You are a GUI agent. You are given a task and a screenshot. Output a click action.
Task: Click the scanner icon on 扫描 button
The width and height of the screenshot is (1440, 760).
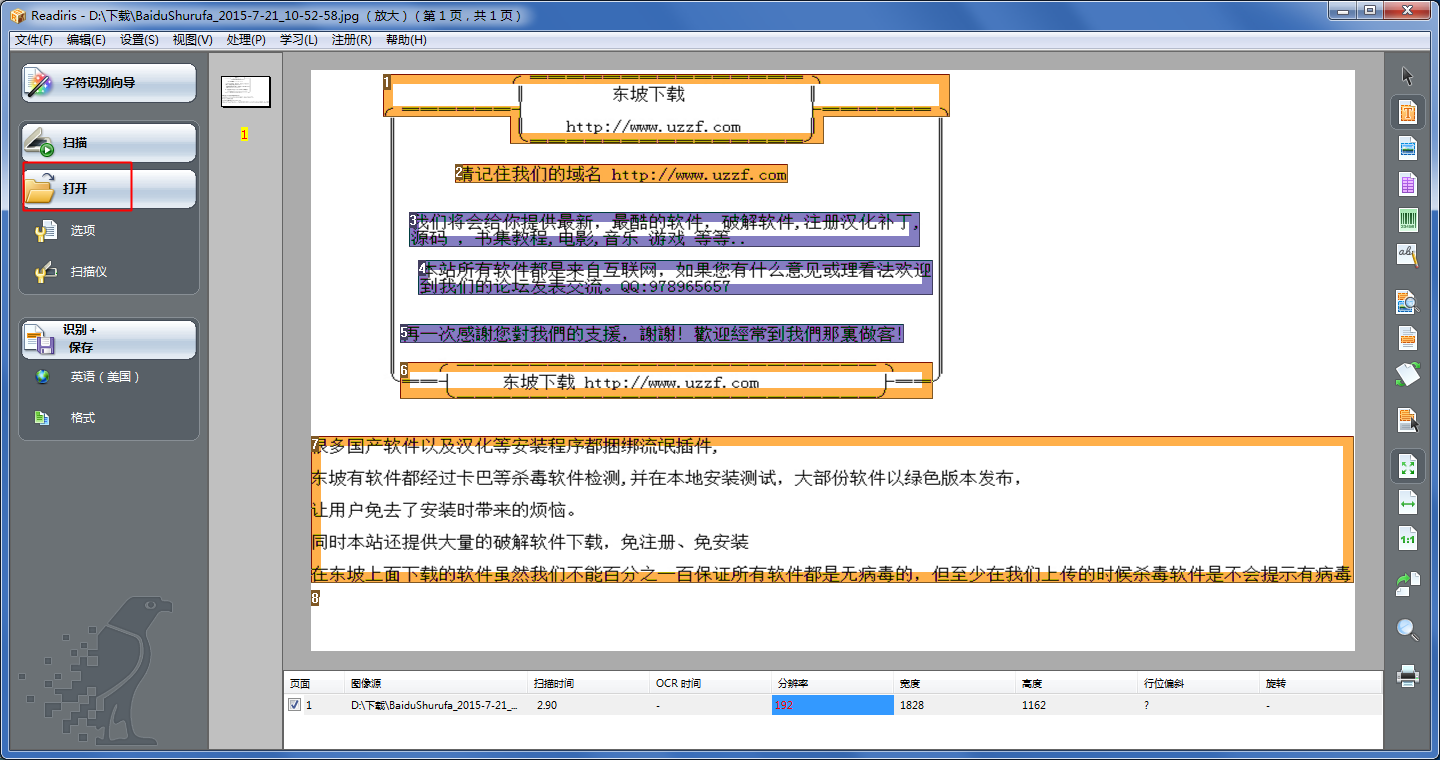click(39, 143)
